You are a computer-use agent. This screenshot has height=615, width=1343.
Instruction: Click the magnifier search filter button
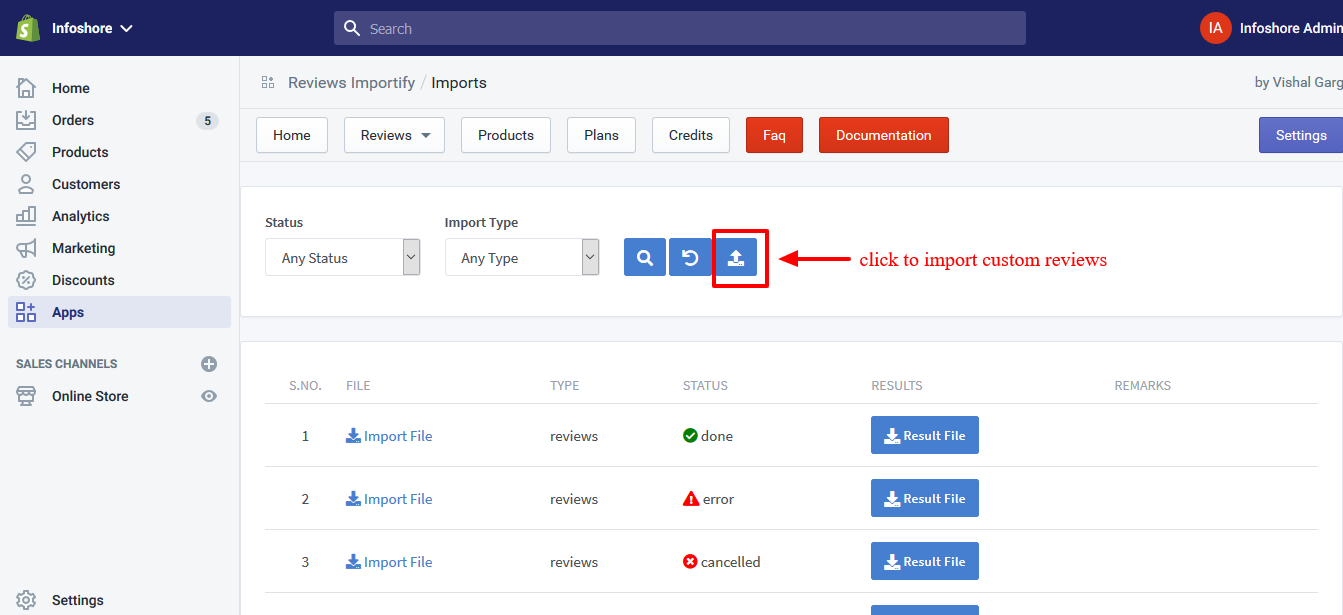click(x=645, y=257)
